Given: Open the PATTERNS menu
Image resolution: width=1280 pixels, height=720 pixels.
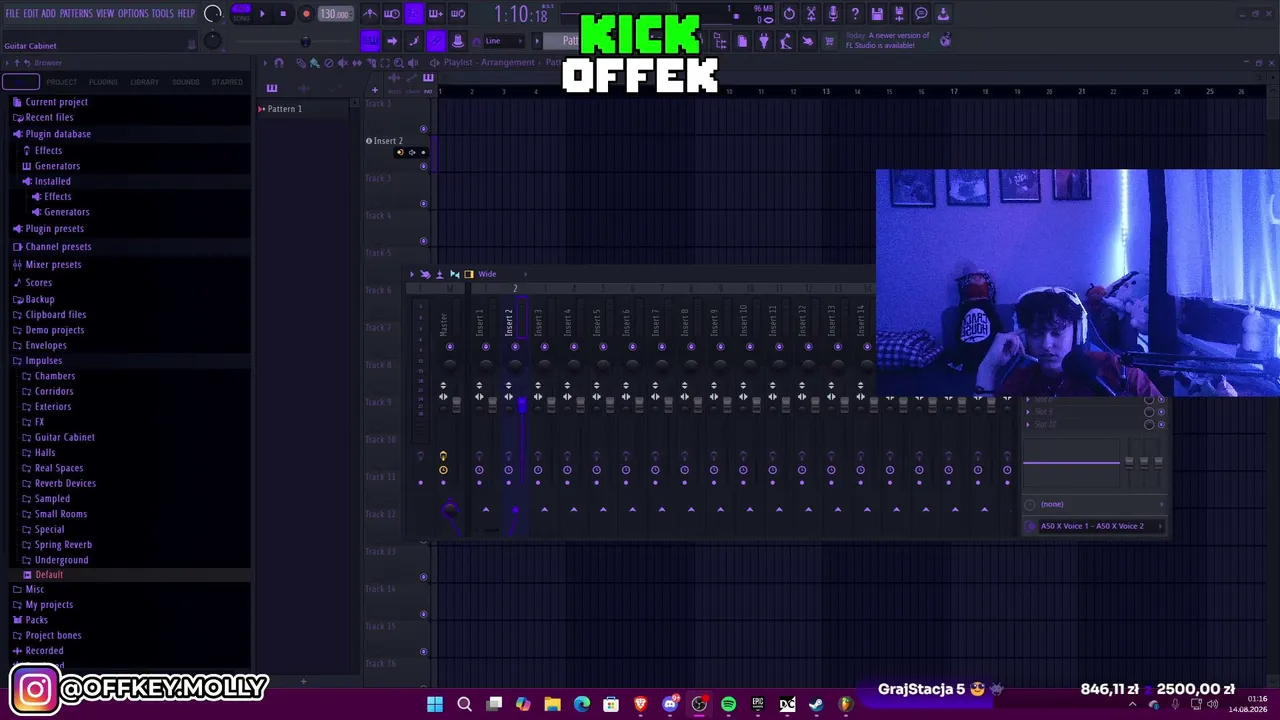Looking at the screenshot, I should pos(76,14).
